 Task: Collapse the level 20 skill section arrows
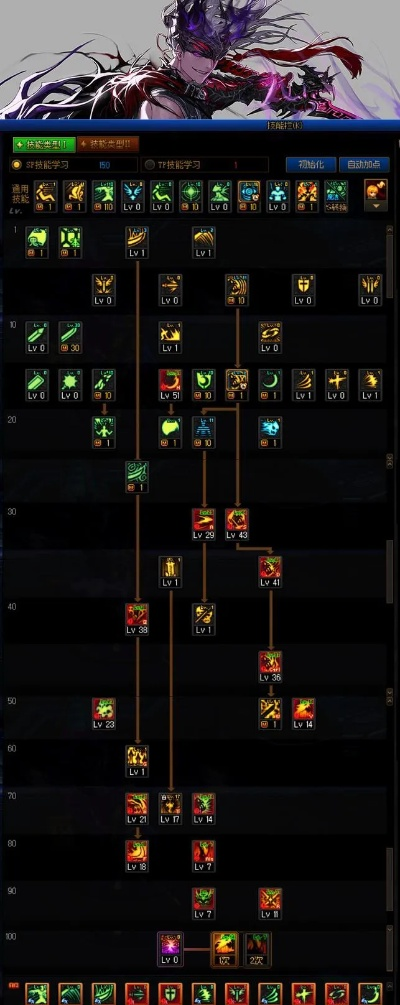click(x=389, y=460)
